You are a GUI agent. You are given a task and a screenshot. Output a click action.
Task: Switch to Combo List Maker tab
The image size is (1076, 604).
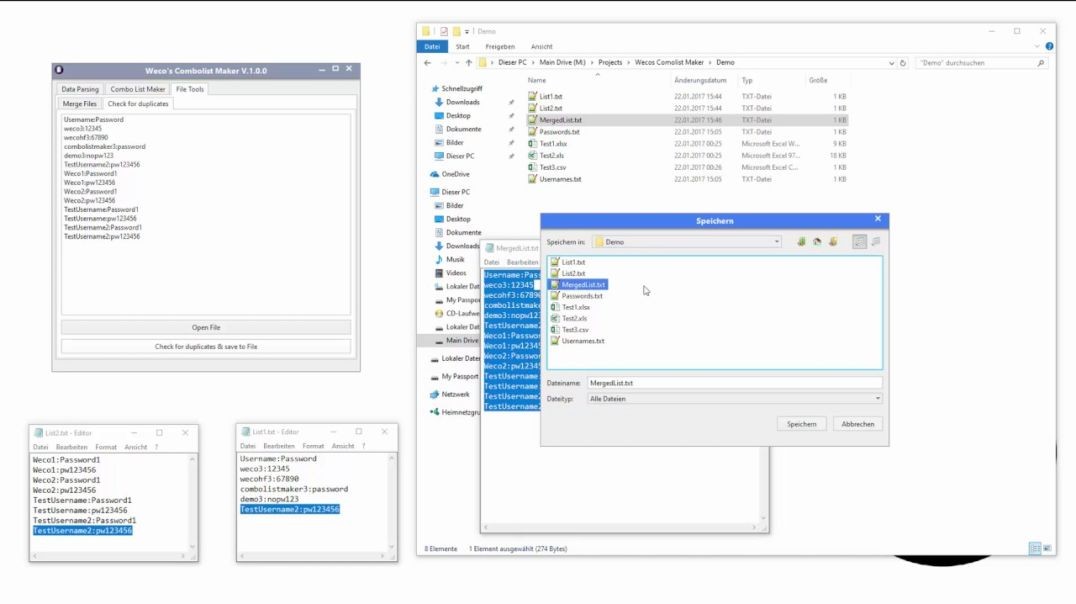[138, 89]
